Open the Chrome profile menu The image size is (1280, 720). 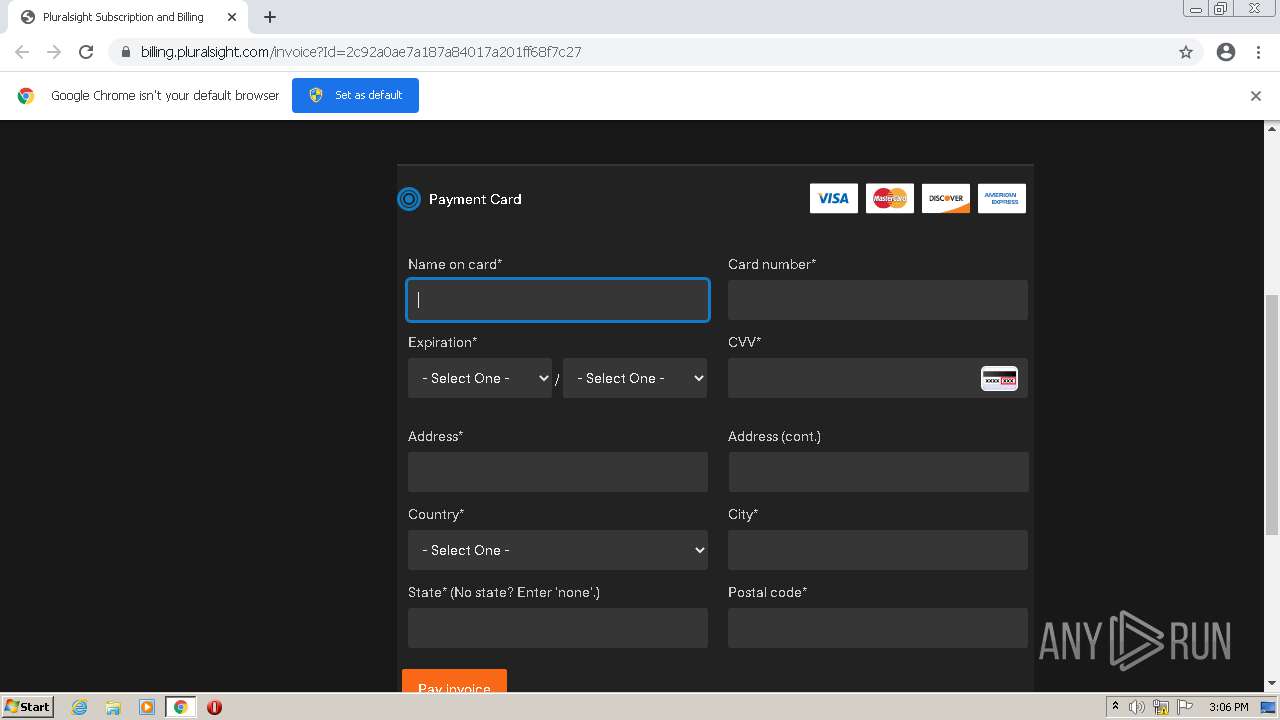click(1226, 52)
